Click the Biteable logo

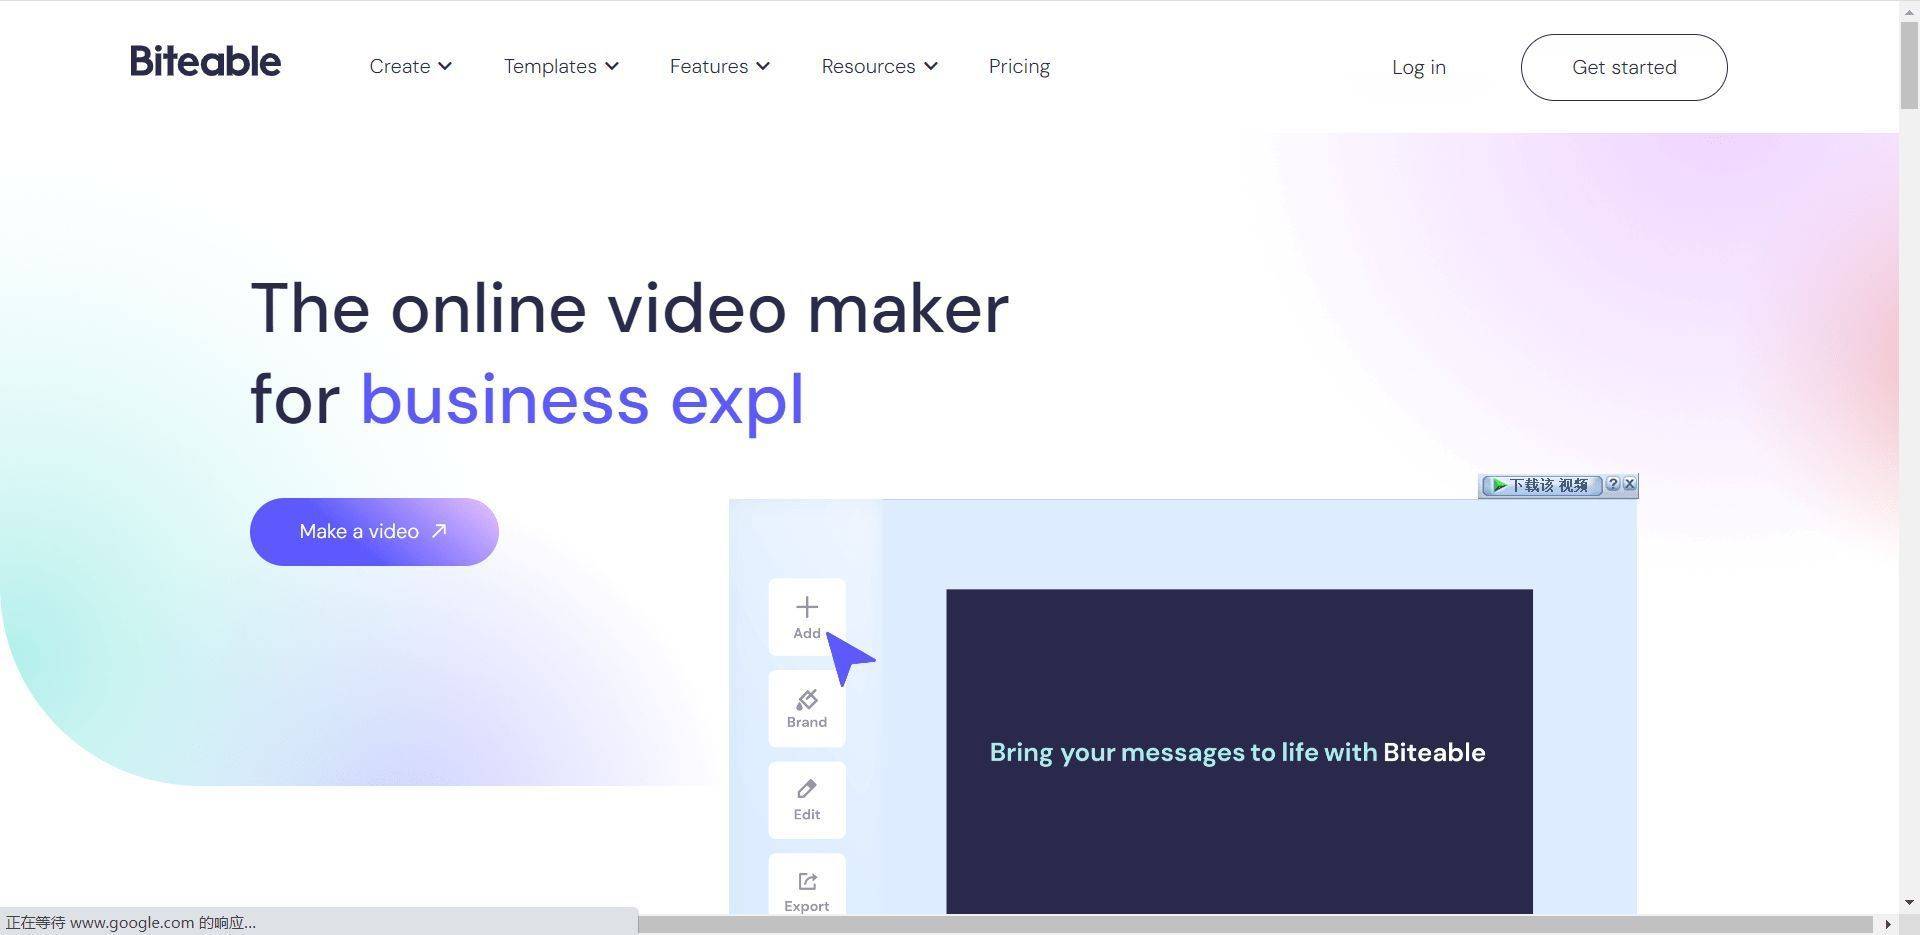tap(205, 62)
